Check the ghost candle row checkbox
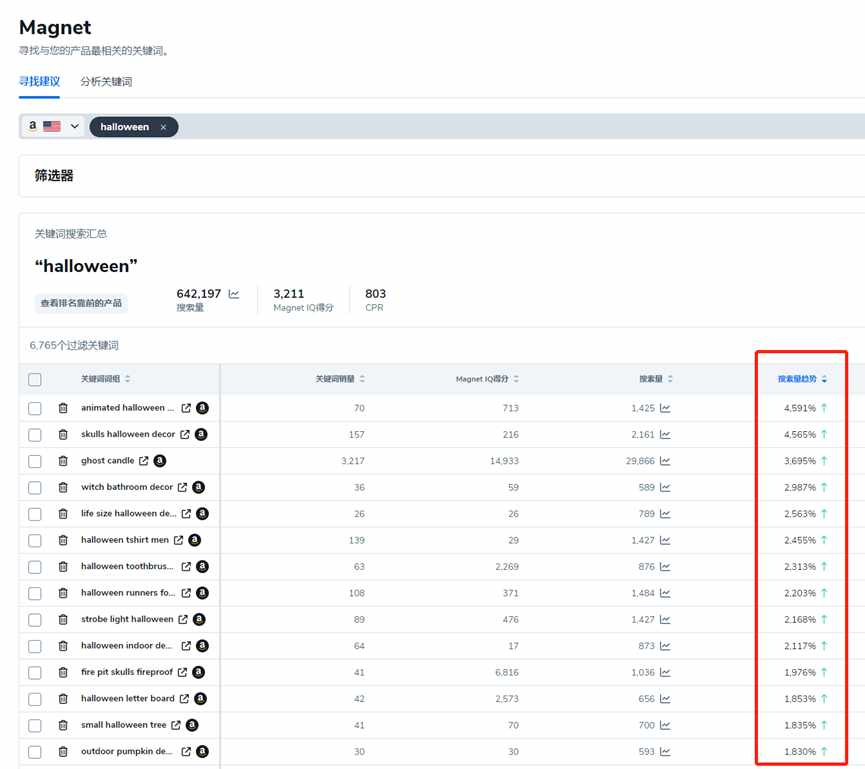Screen dimensions: 865x769 [x=35, y=461]
